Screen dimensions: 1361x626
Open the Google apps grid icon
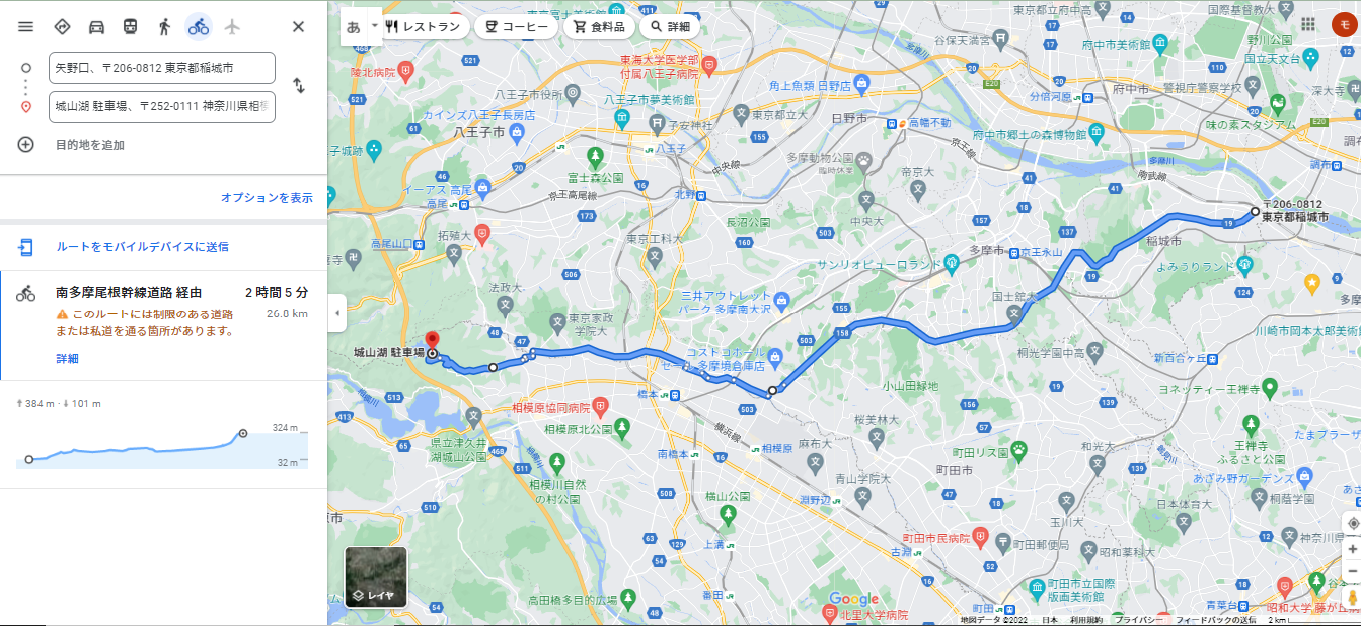tap(1308, 25)
